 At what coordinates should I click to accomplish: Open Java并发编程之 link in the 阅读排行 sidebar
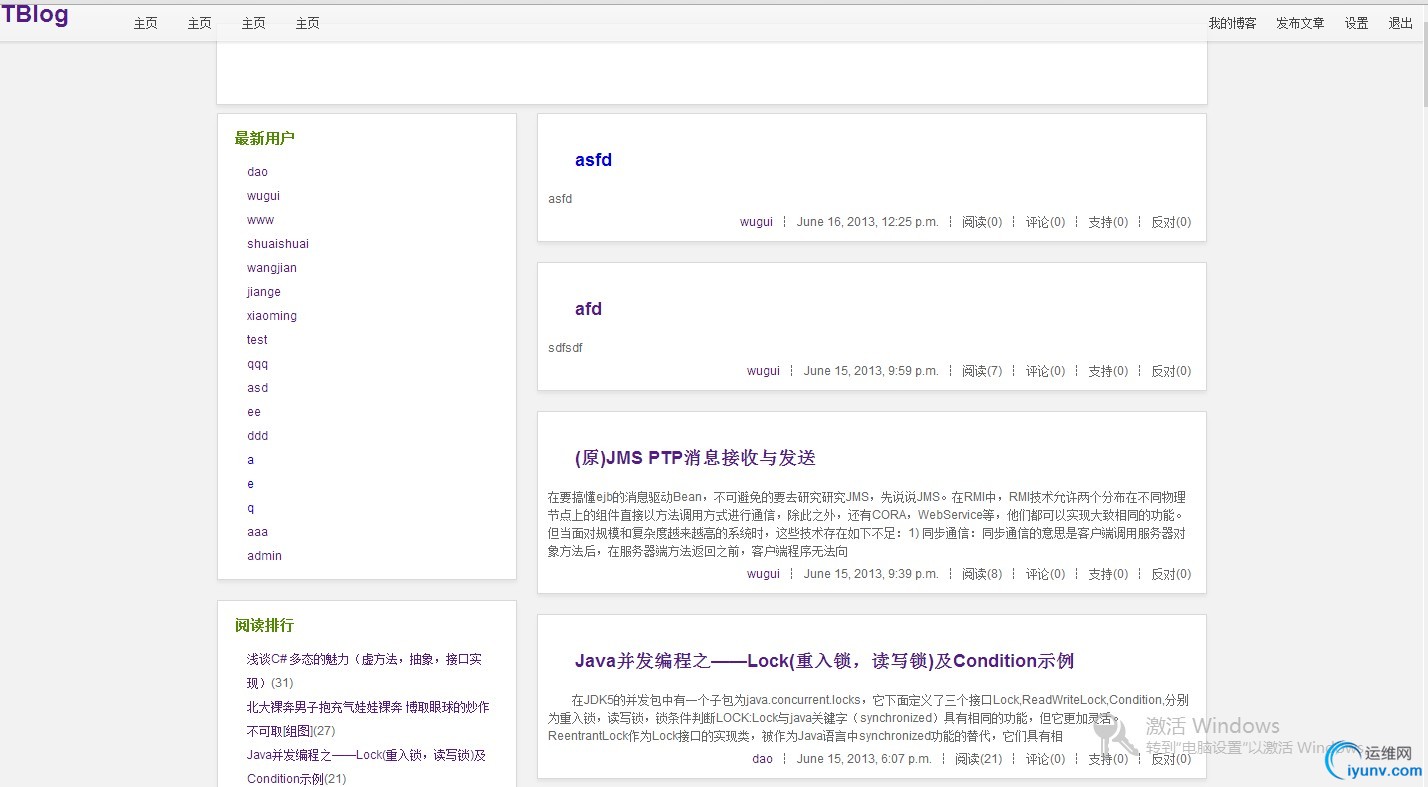point(366,767)
